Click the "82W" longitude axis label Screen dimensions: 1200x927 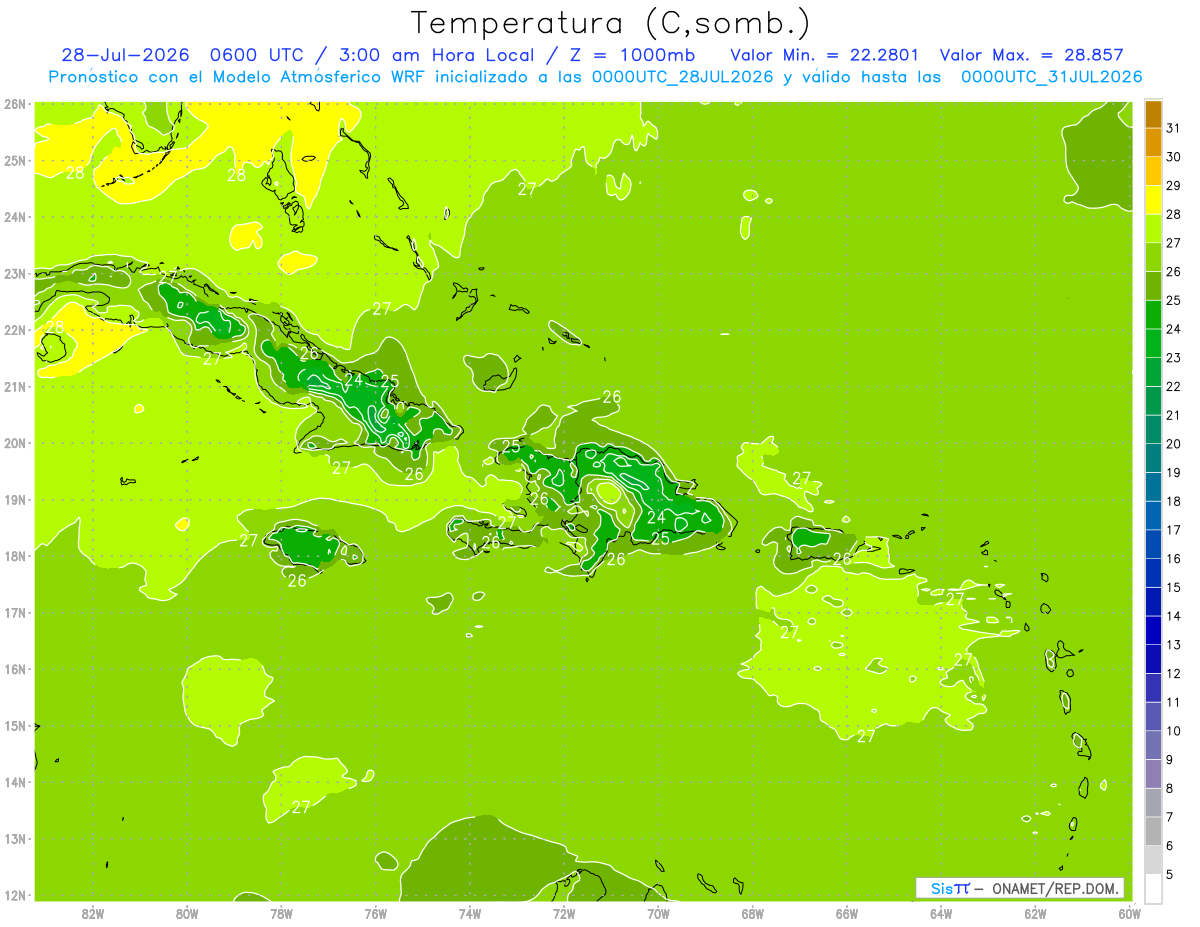(93, 913)
